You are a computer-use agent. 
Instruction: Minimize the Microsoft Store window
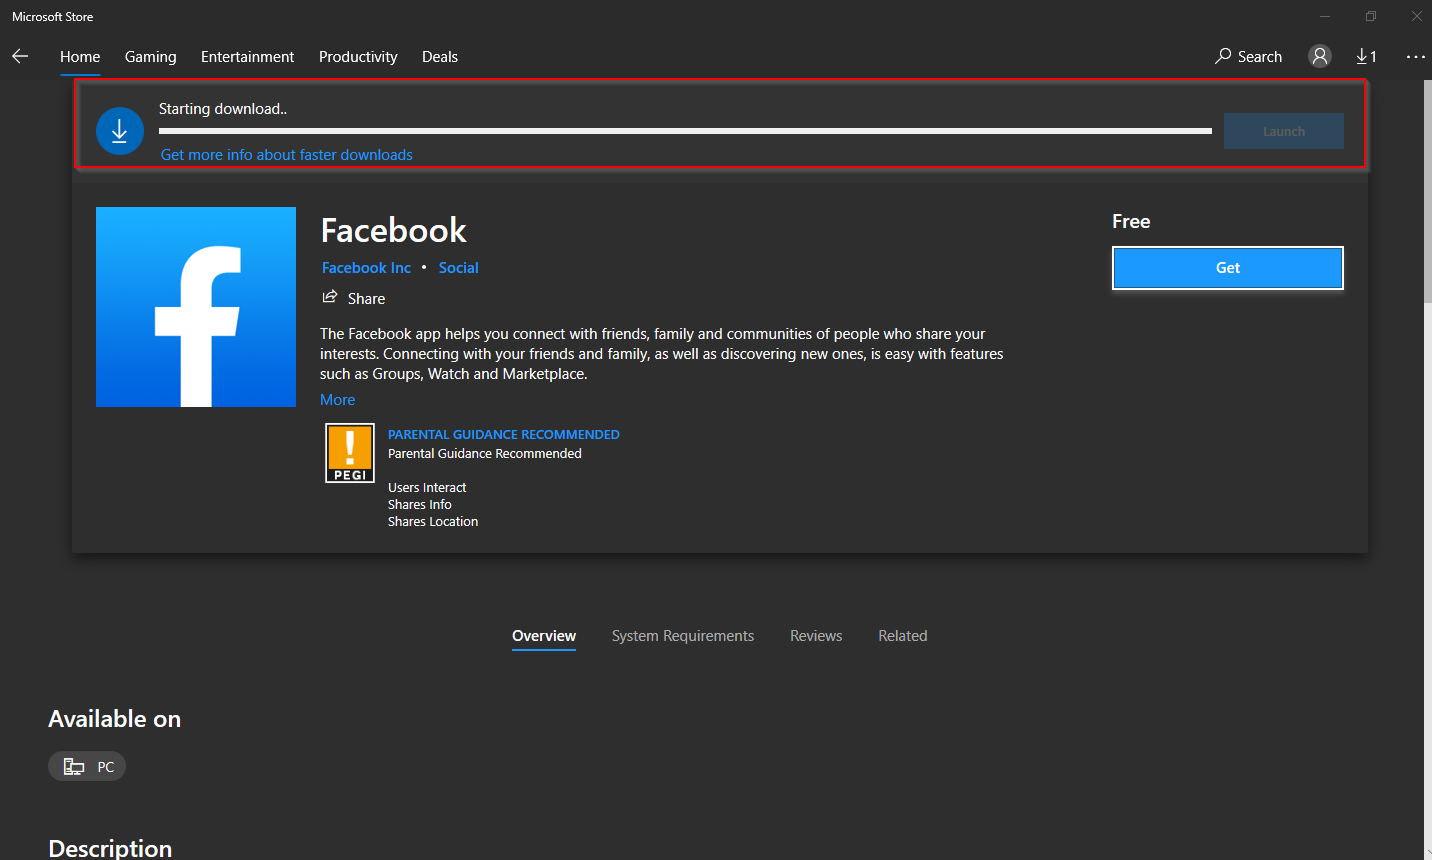point(1325,16)
